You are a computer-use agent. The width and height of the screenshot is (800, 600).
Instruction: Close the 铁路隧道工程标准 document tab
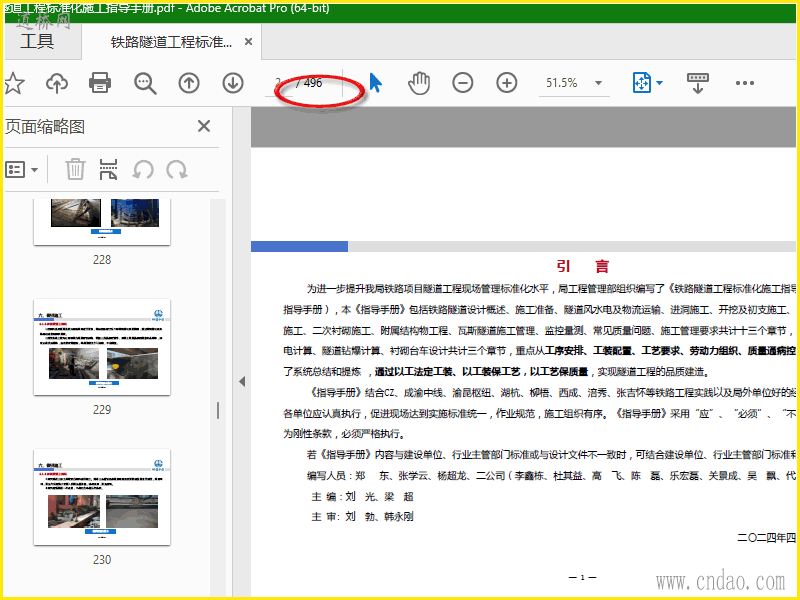(248, 41)
